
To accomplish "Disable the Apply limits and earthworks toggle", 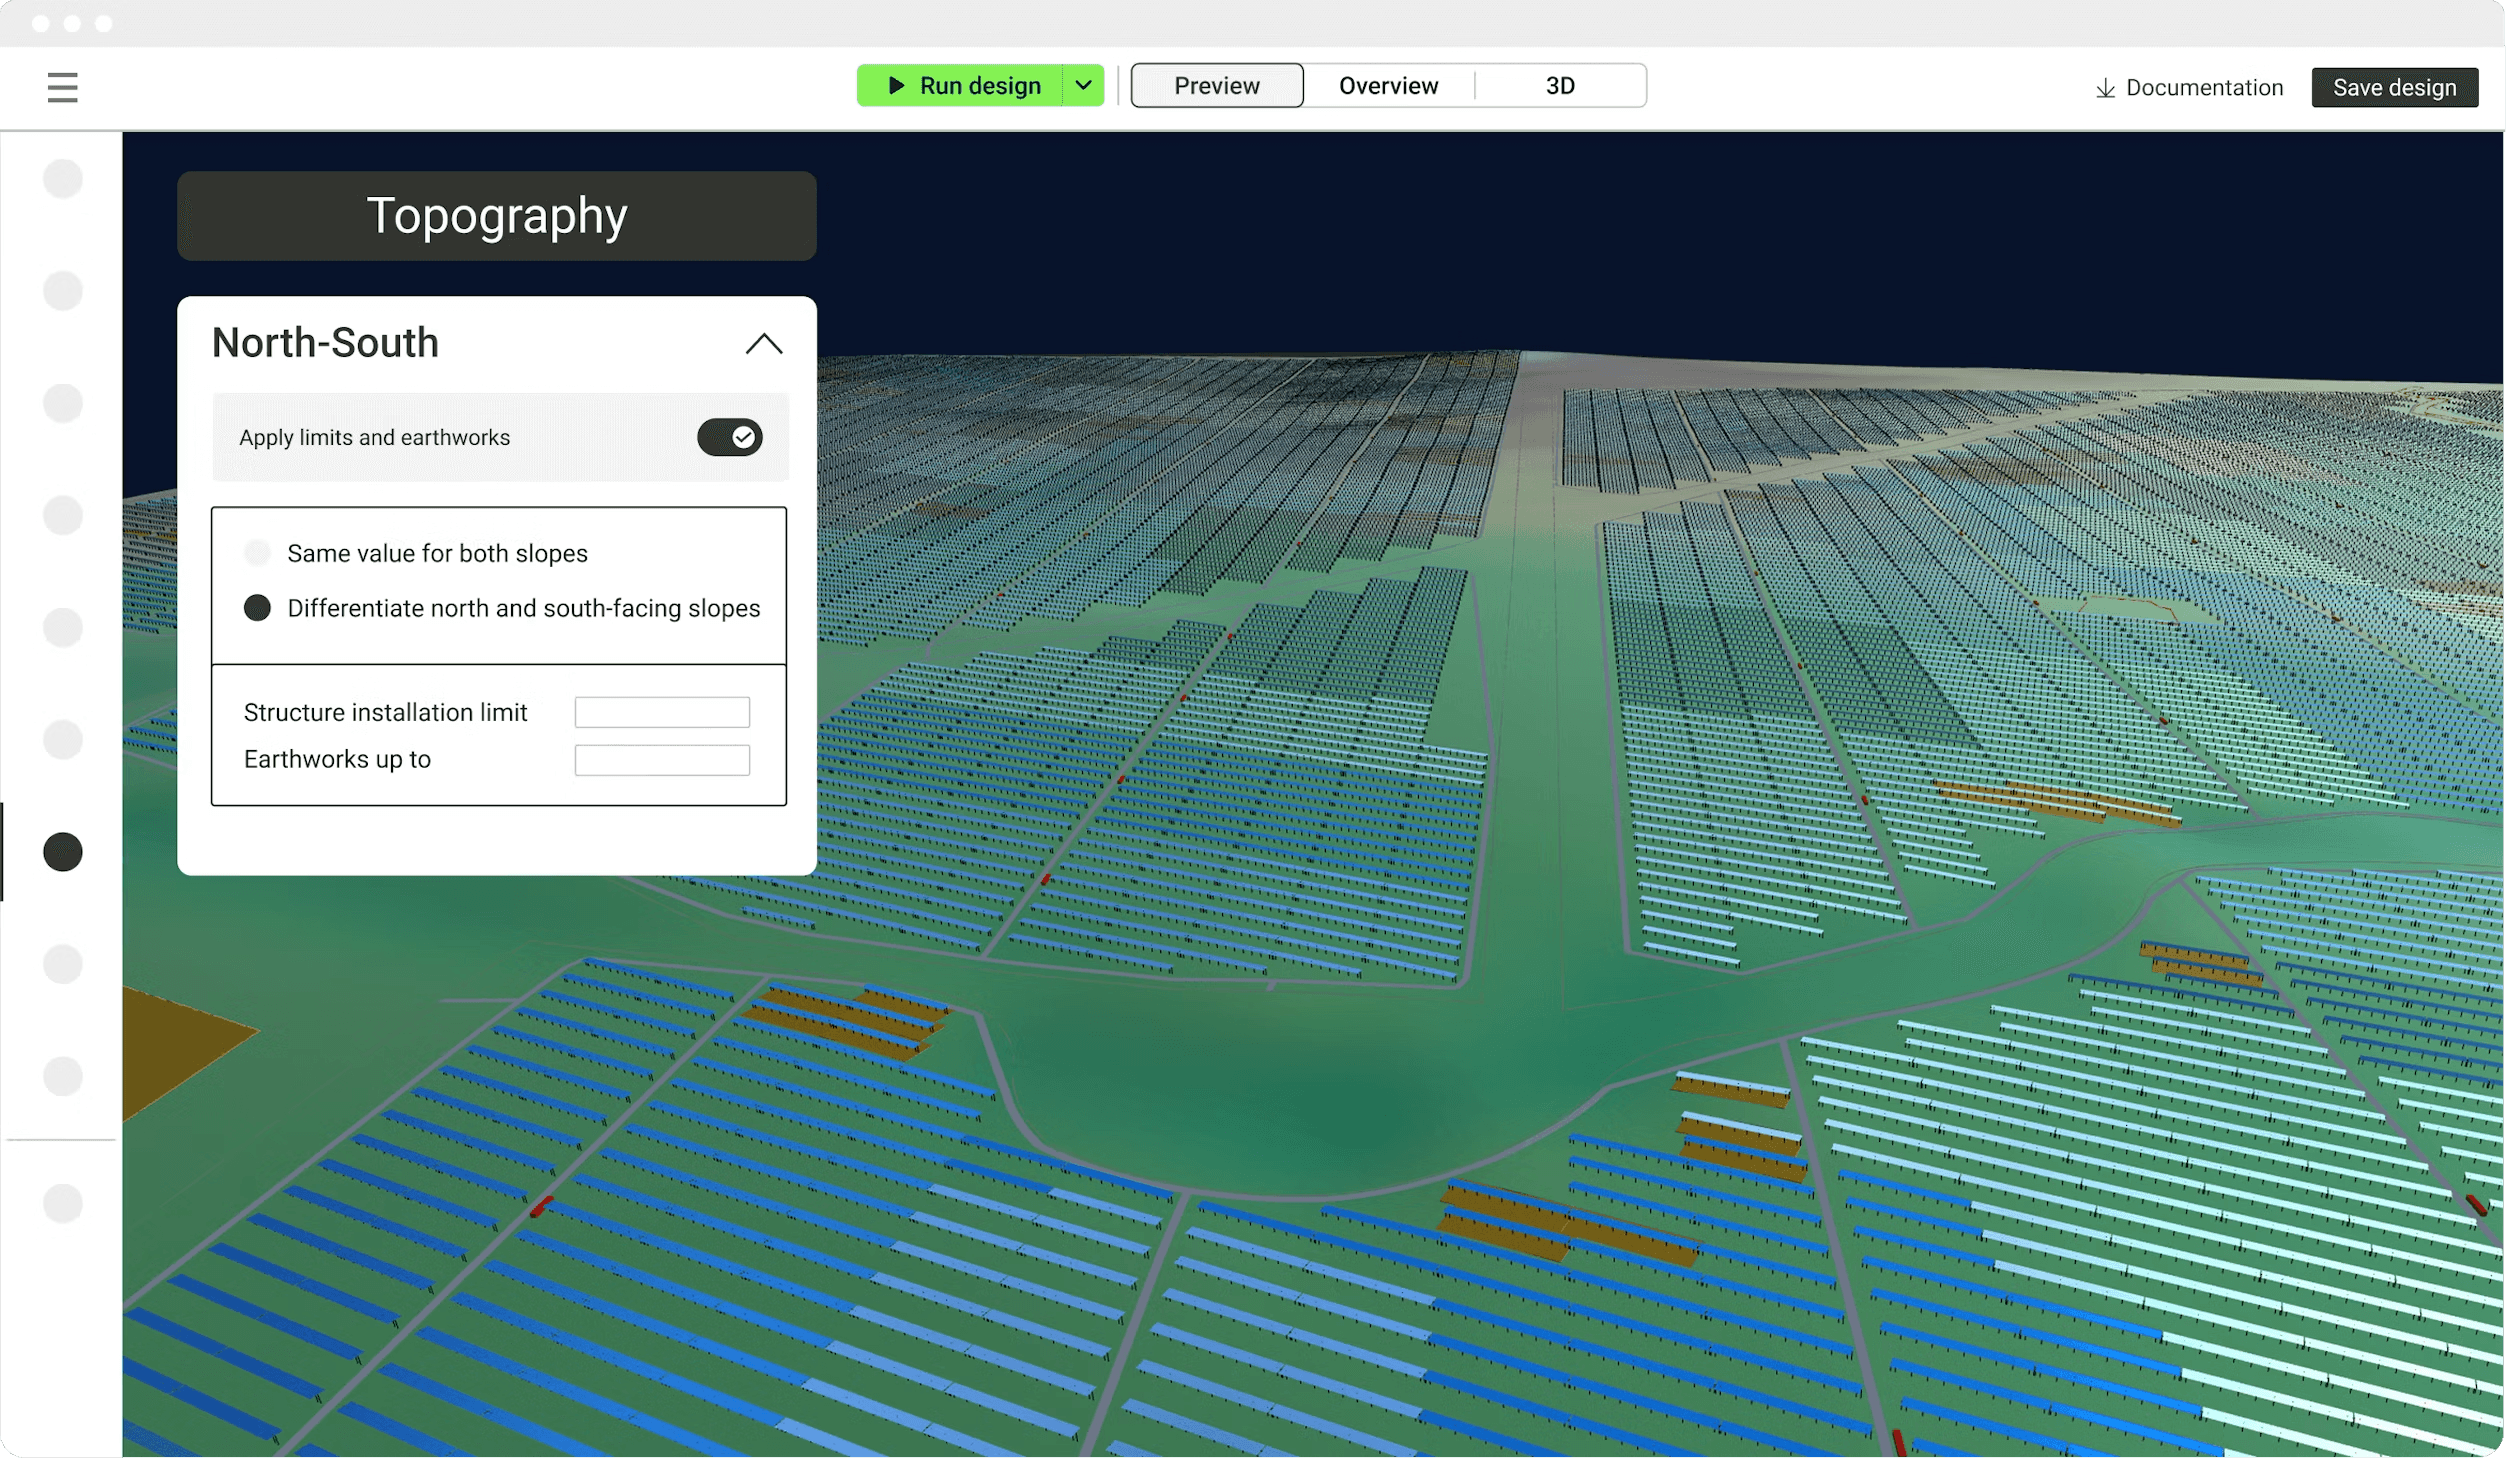I will pyautogui.click(x=729, y=437).
